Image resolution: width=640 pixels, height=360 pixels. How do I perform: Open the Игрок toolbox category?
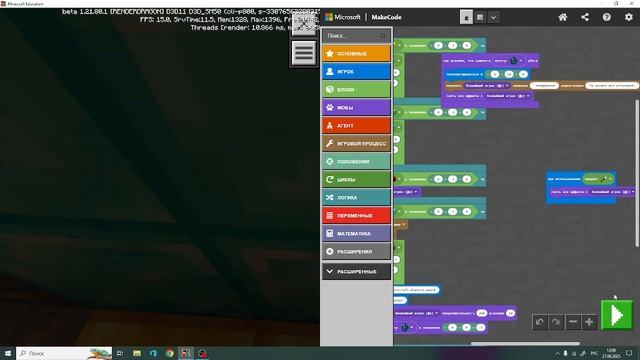click(x=356, y=71)
